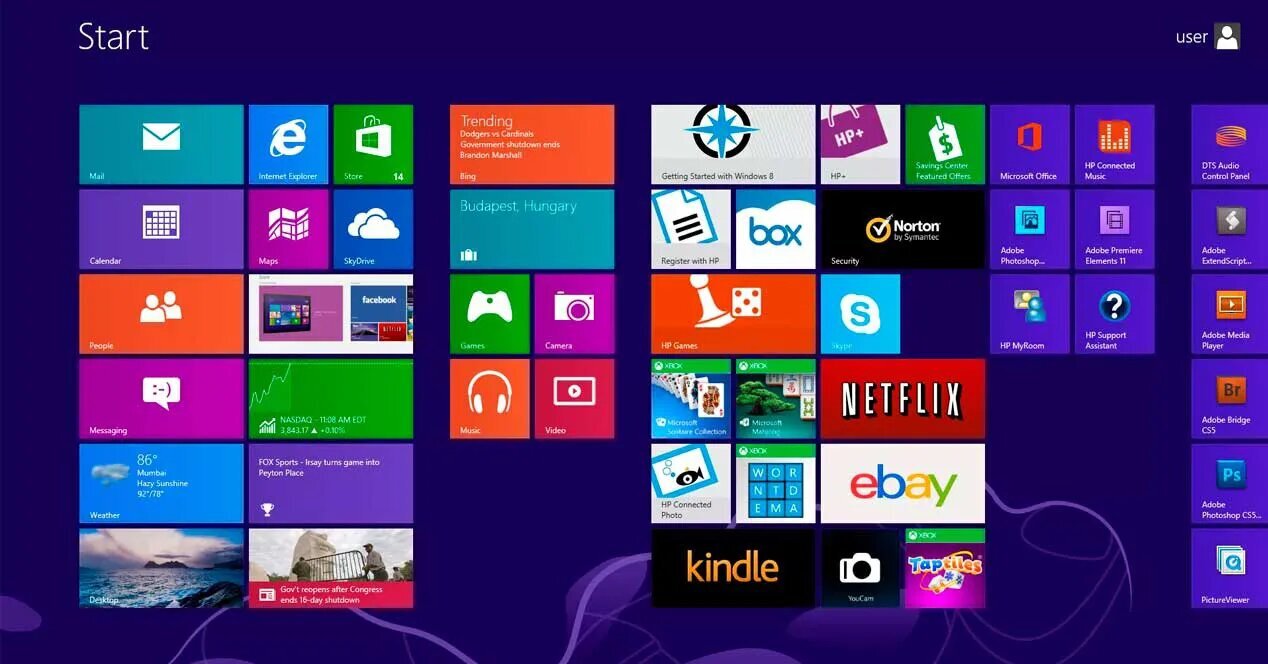This screenshot has width=1268, height=664.
Task: Open the Music tile
Action: 489,399
